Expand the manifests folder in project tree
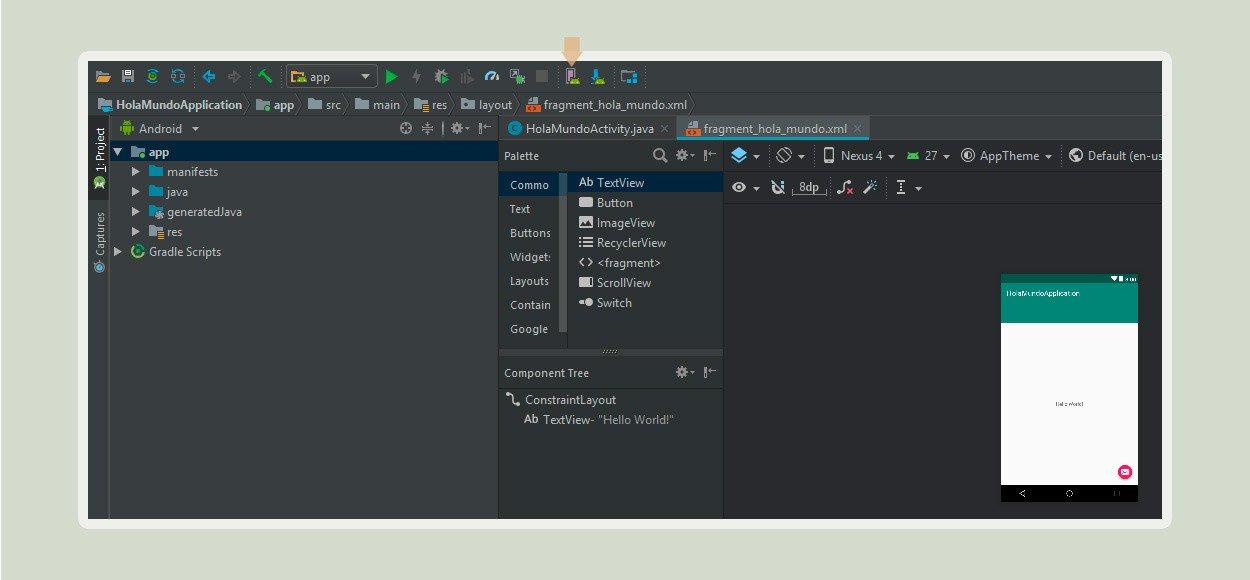 click(136, 172)
